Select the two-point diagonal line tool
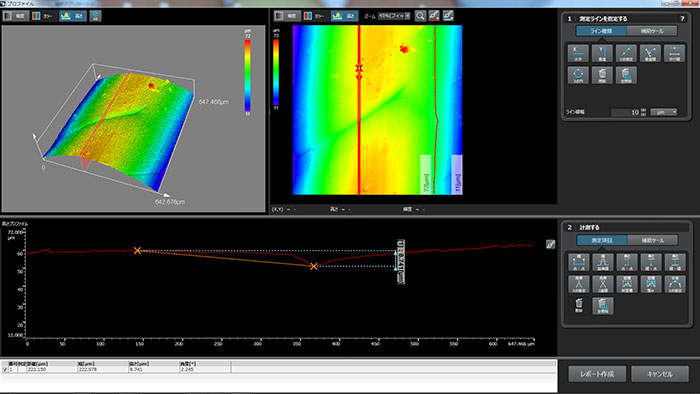 [x=626, y=53]
